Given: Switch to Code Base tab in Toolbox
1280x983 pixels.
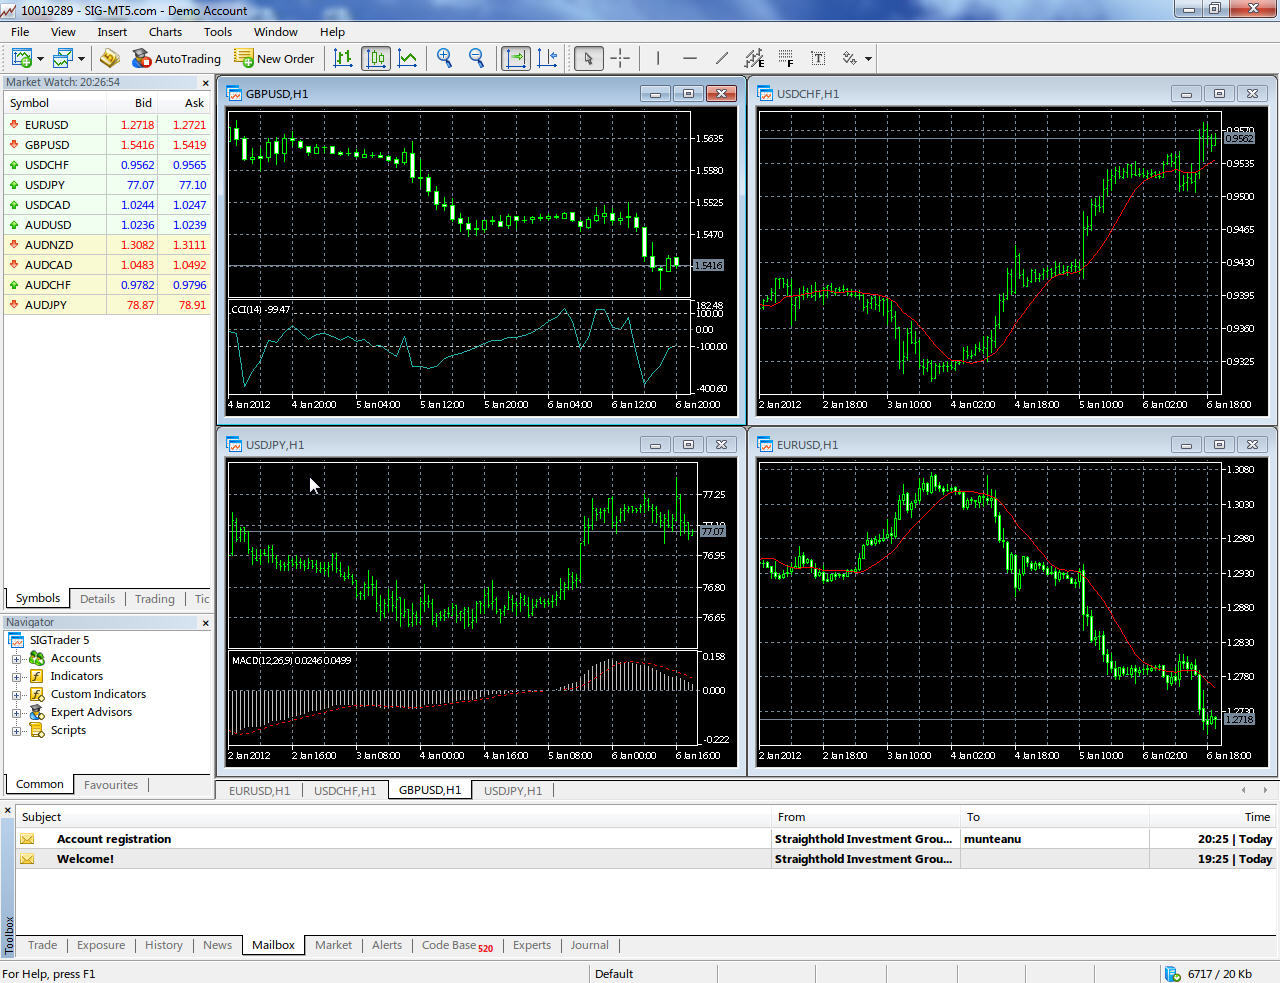Looking at the screenshot, I should click(x=457, y=945).
